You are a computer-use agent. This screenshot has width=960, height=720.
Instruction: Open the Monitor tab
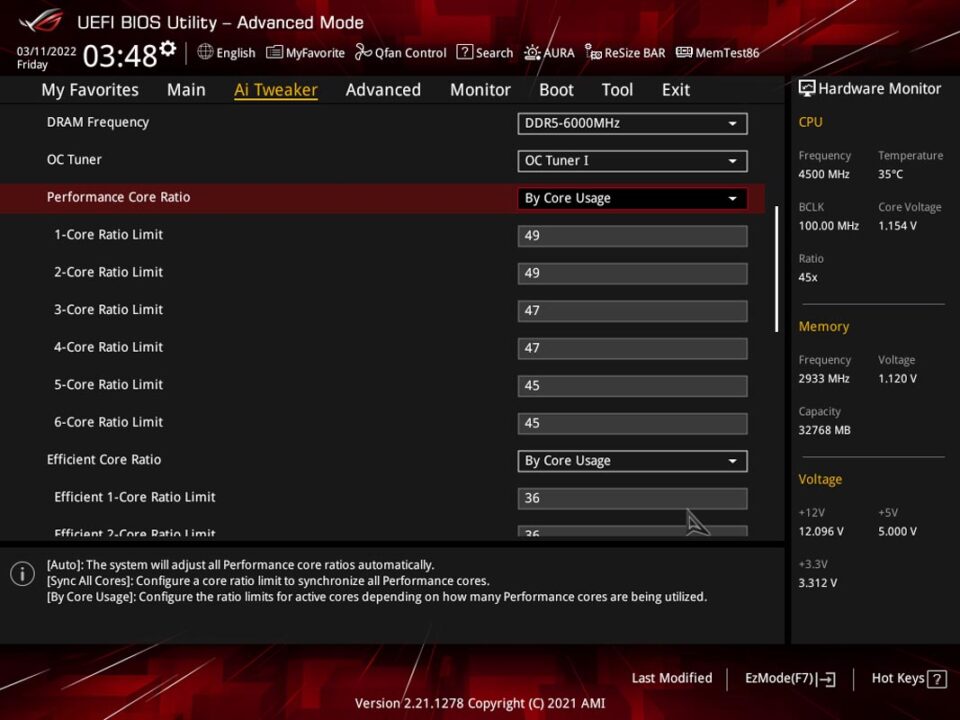tap(480, 90)
